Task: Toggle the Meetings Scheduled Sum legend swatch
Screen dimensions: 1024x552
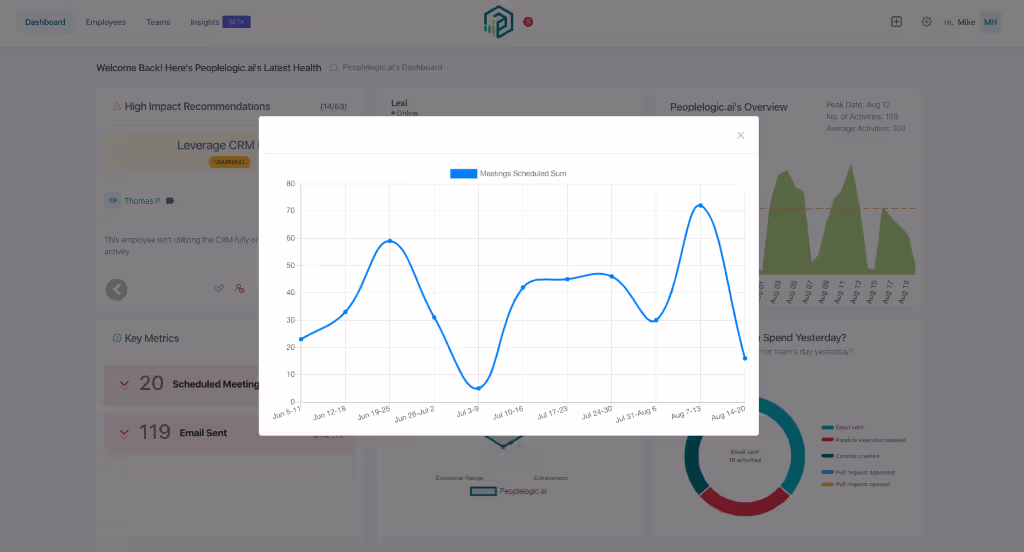Action: pos(463,174)
